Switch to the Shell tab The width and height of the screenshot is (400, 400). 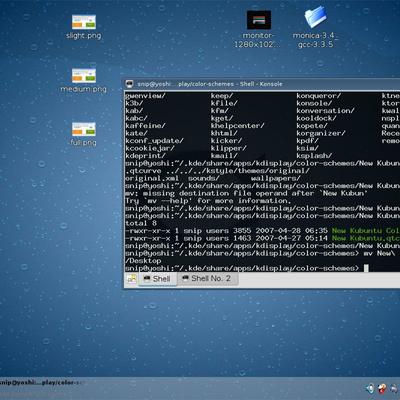(157, 279)
